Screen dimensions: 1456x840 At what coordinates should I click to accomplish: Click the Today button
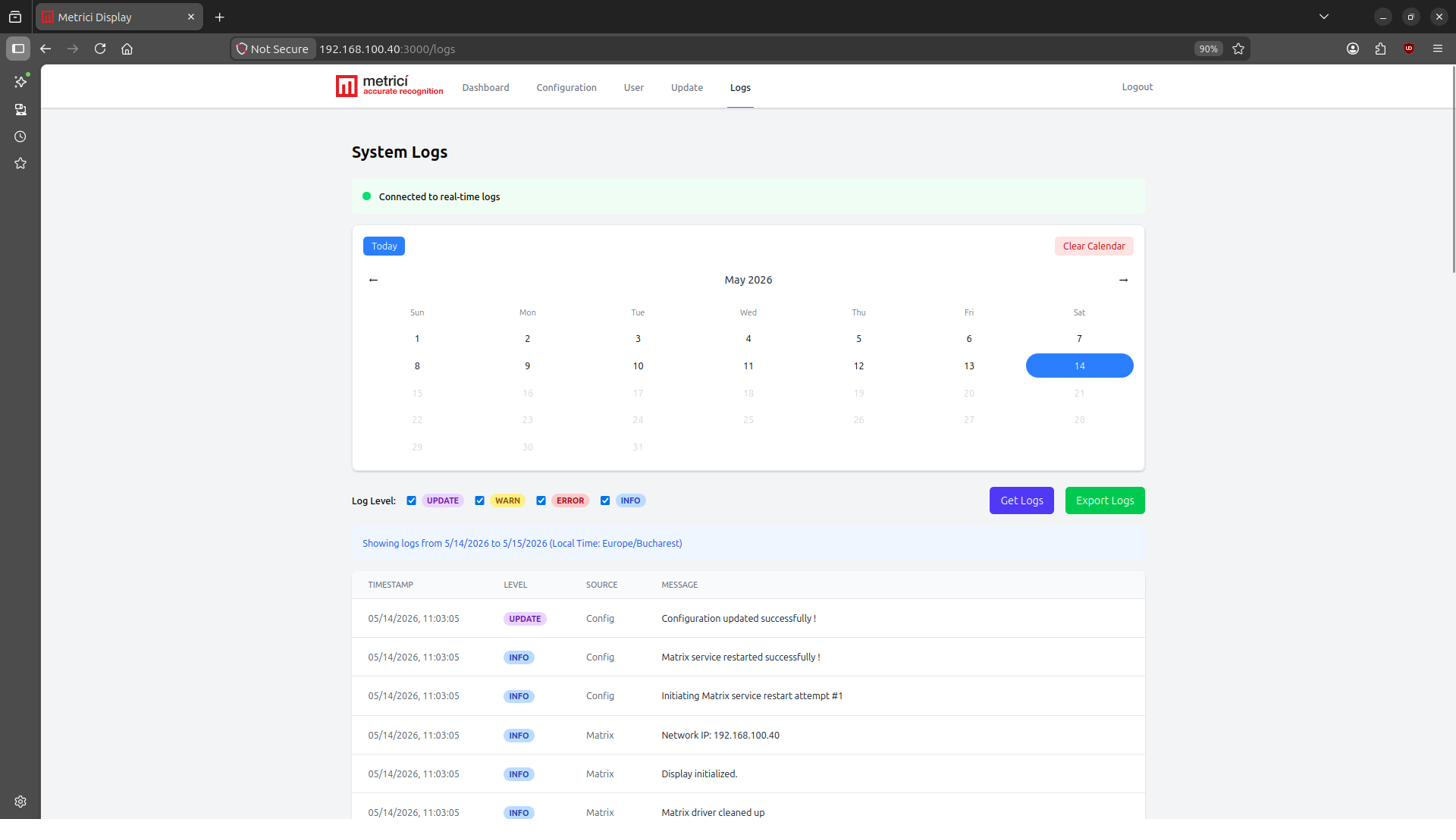tap(384, 246)
